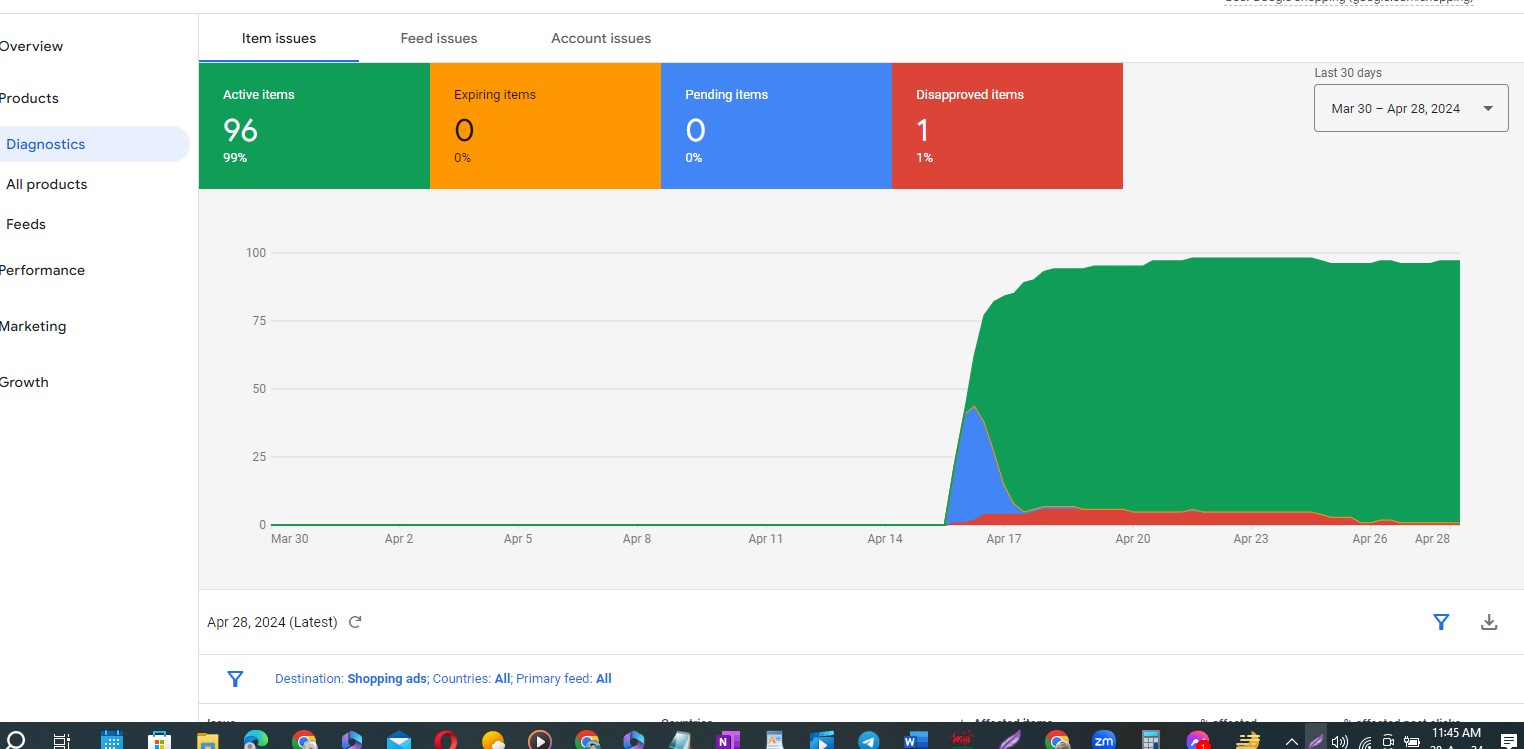Click the blue Pending items card
1524x749 pixels.
(x=775, y=126)
